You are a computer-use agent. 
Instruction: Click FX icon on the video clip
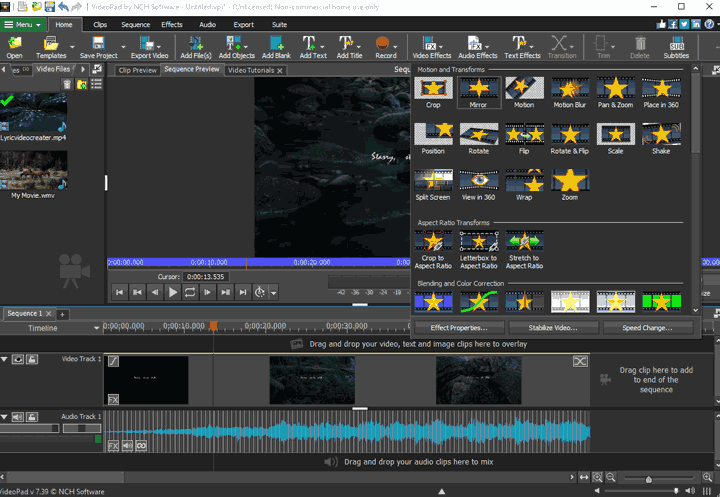point(113,398)
